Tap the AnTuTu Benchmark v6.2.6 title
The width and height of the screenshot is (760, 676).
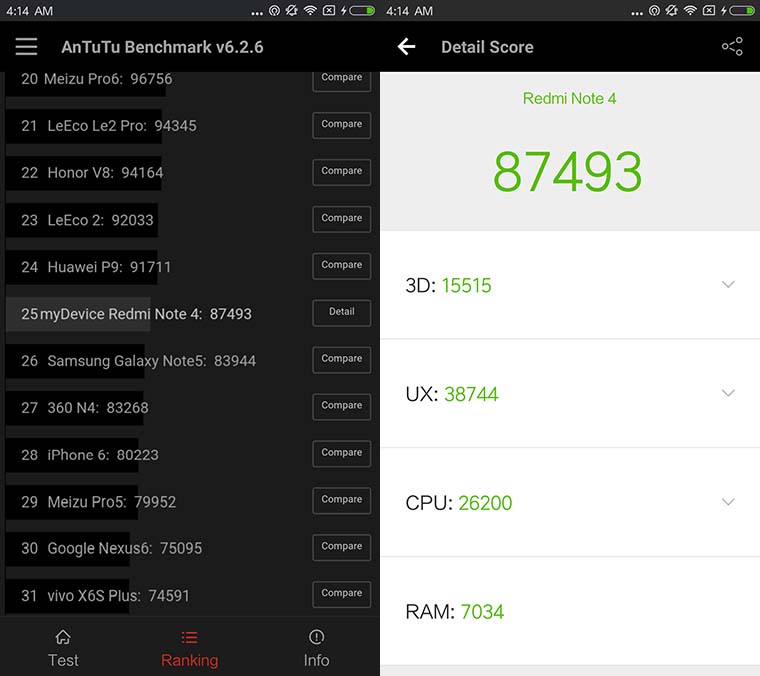[x=162, y=47]
